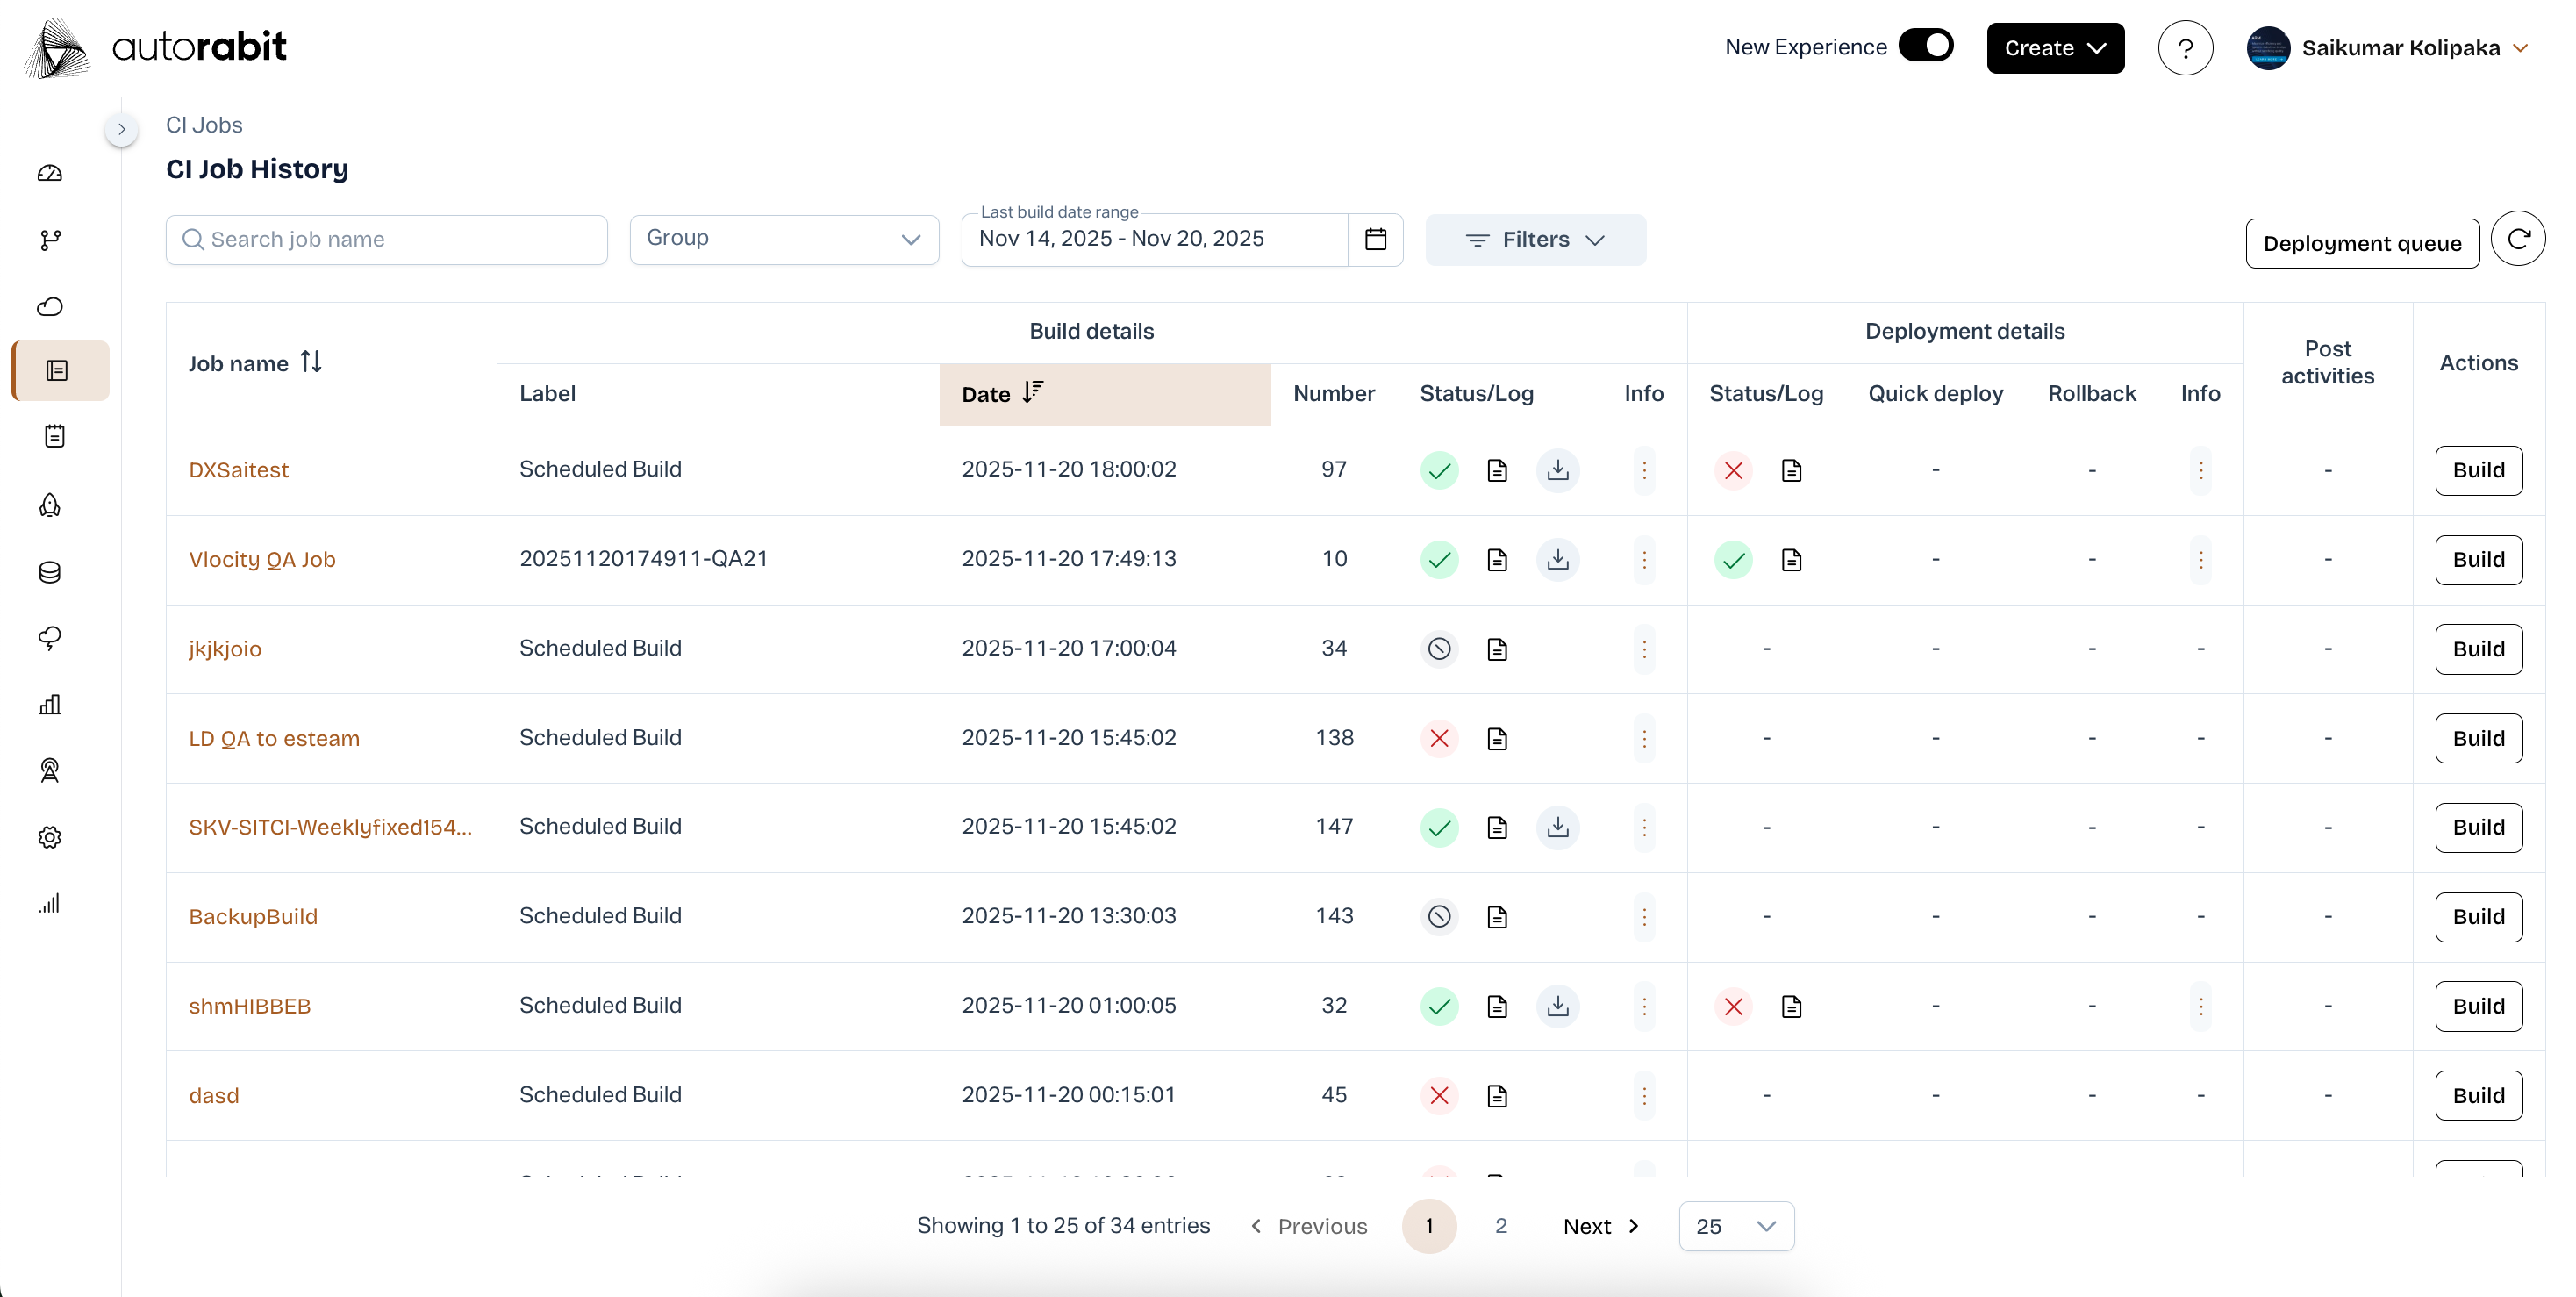Open the dashboard gauge icon in sidebar

pyautogui.click(x=50, y=174)
